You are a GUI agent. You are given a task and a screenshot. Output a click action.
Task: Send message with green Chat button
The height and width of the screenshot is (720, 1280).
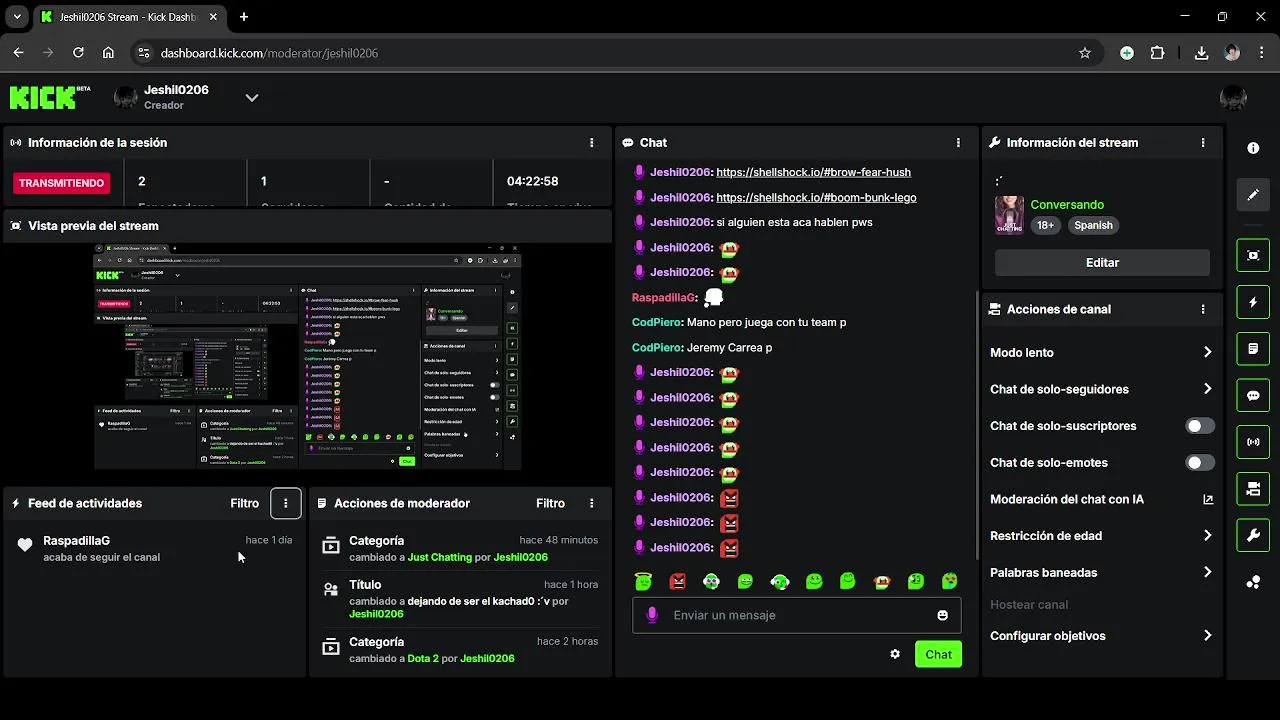click(938, 654)
